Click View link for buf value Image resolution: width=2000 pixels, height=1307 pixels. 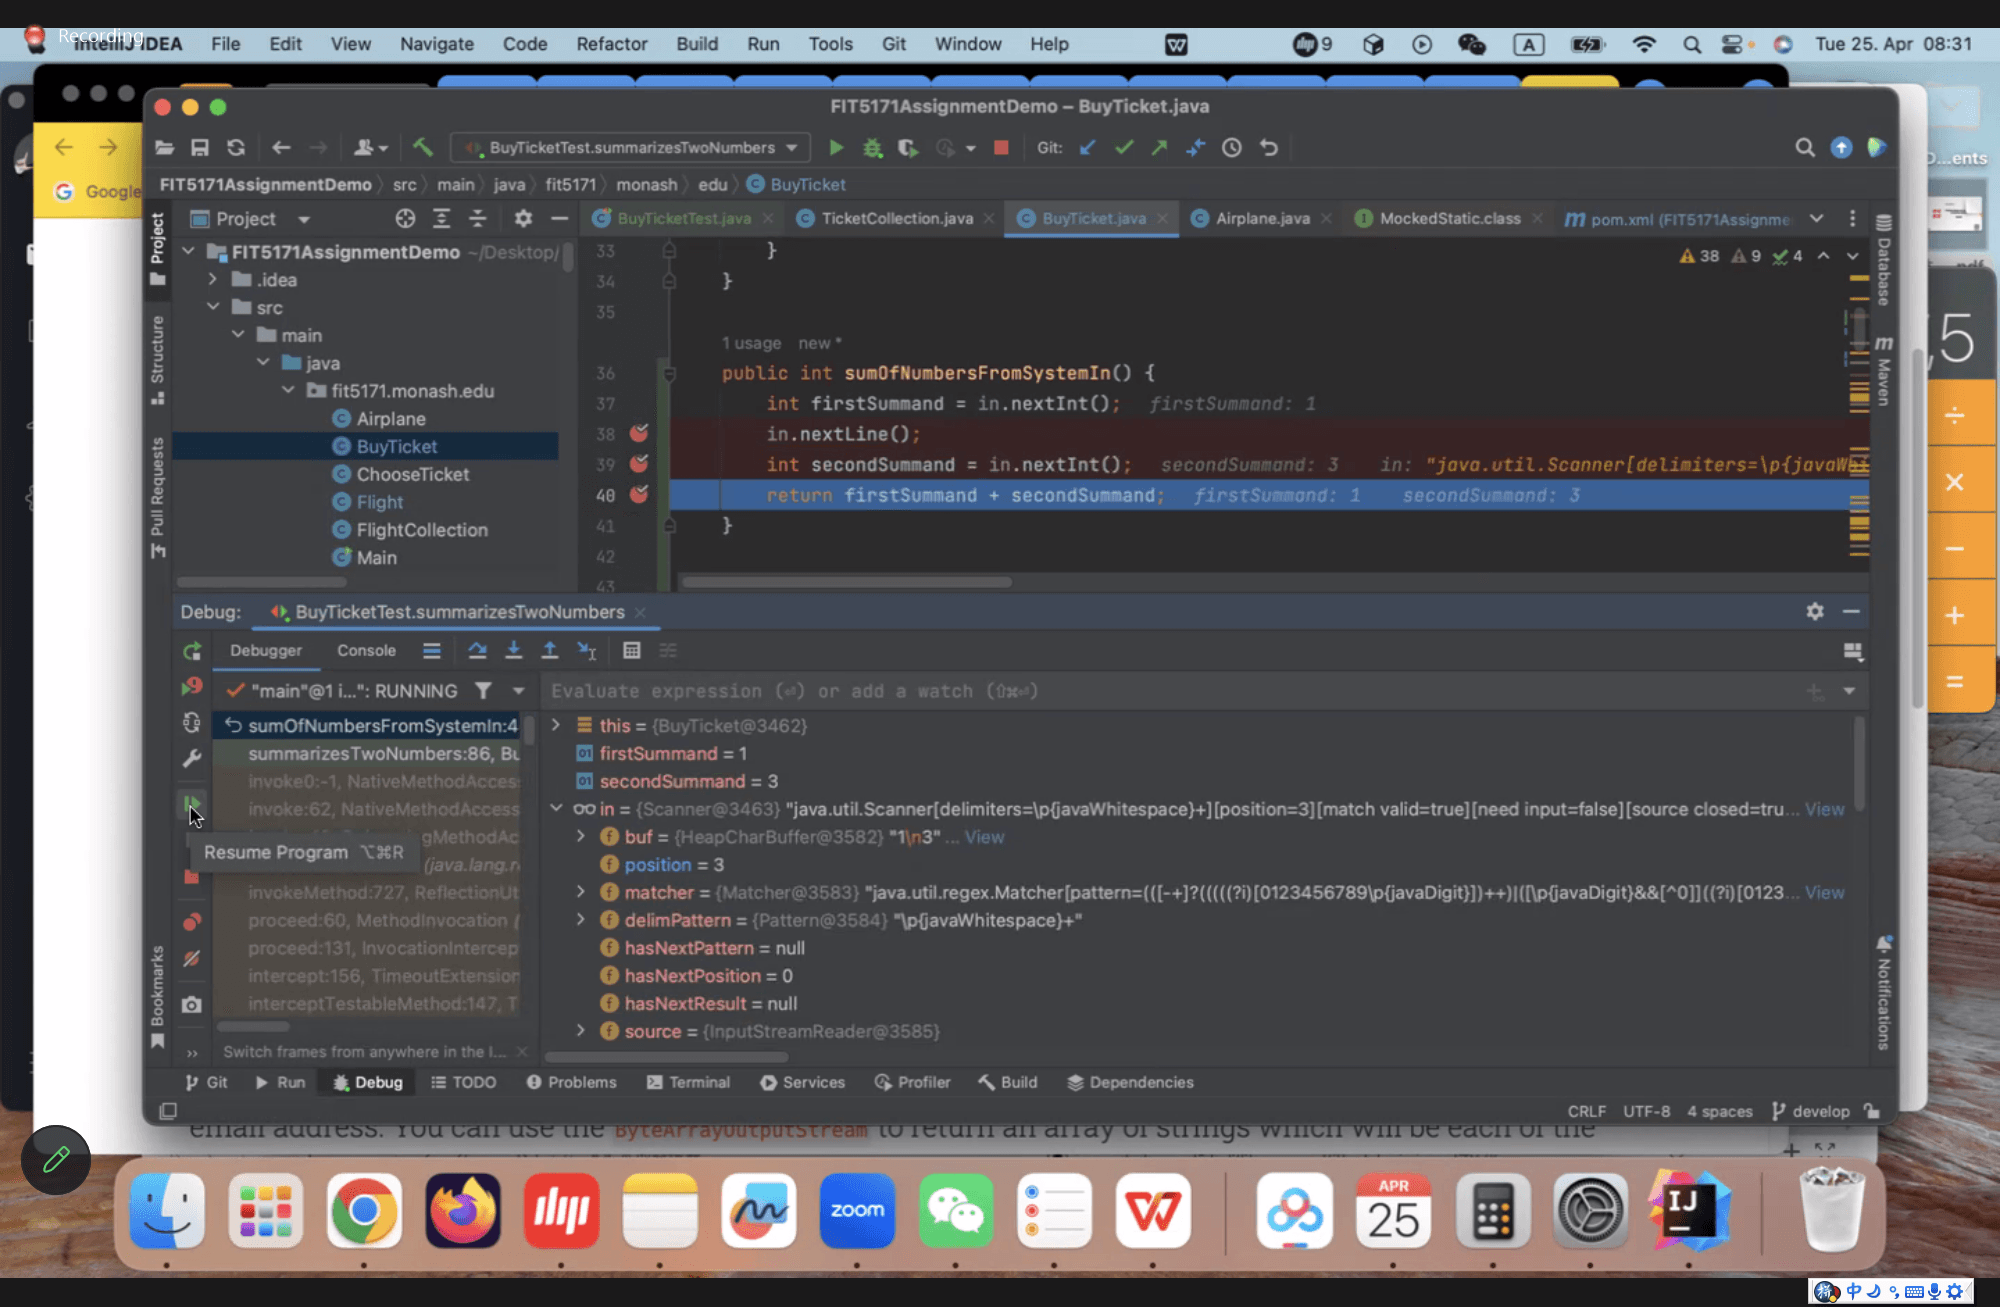click(984, 837)
